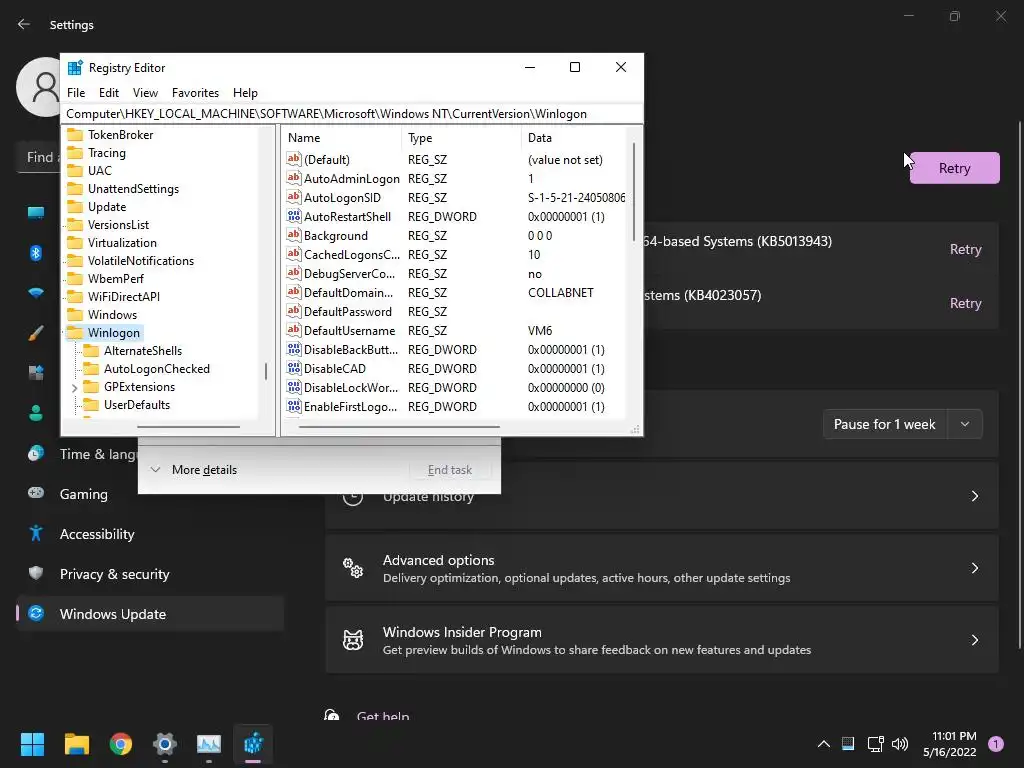Select the EnableFirstLogo... value
The image size is (1024, 768).
tap(350, 406)
